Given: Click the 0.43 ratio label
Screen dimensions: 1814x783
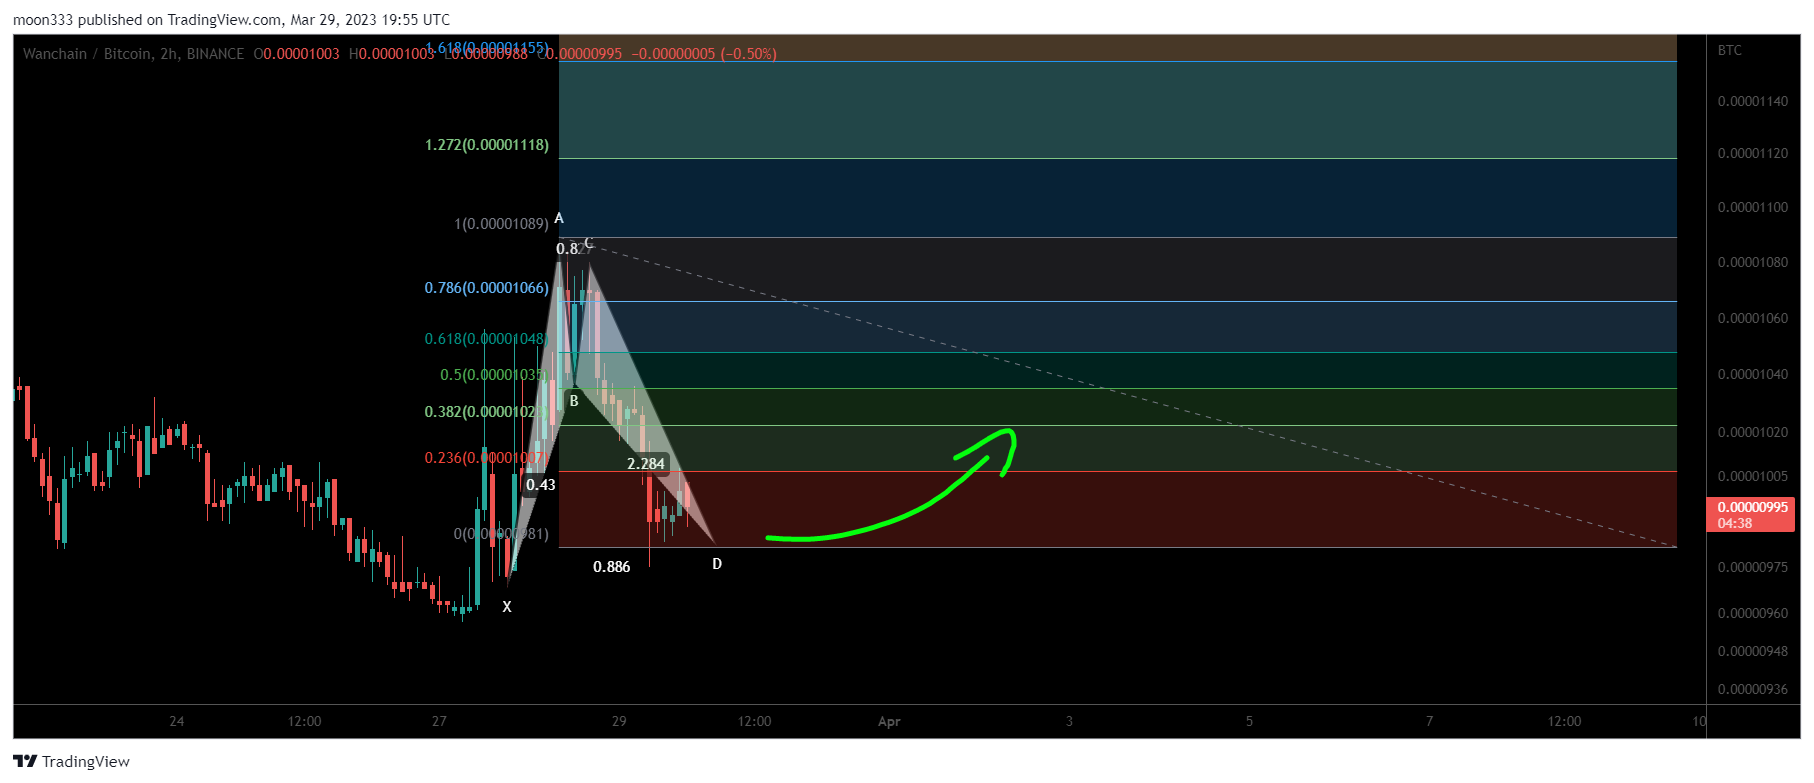Looking at the screenshot, I should tap(541, 485).
